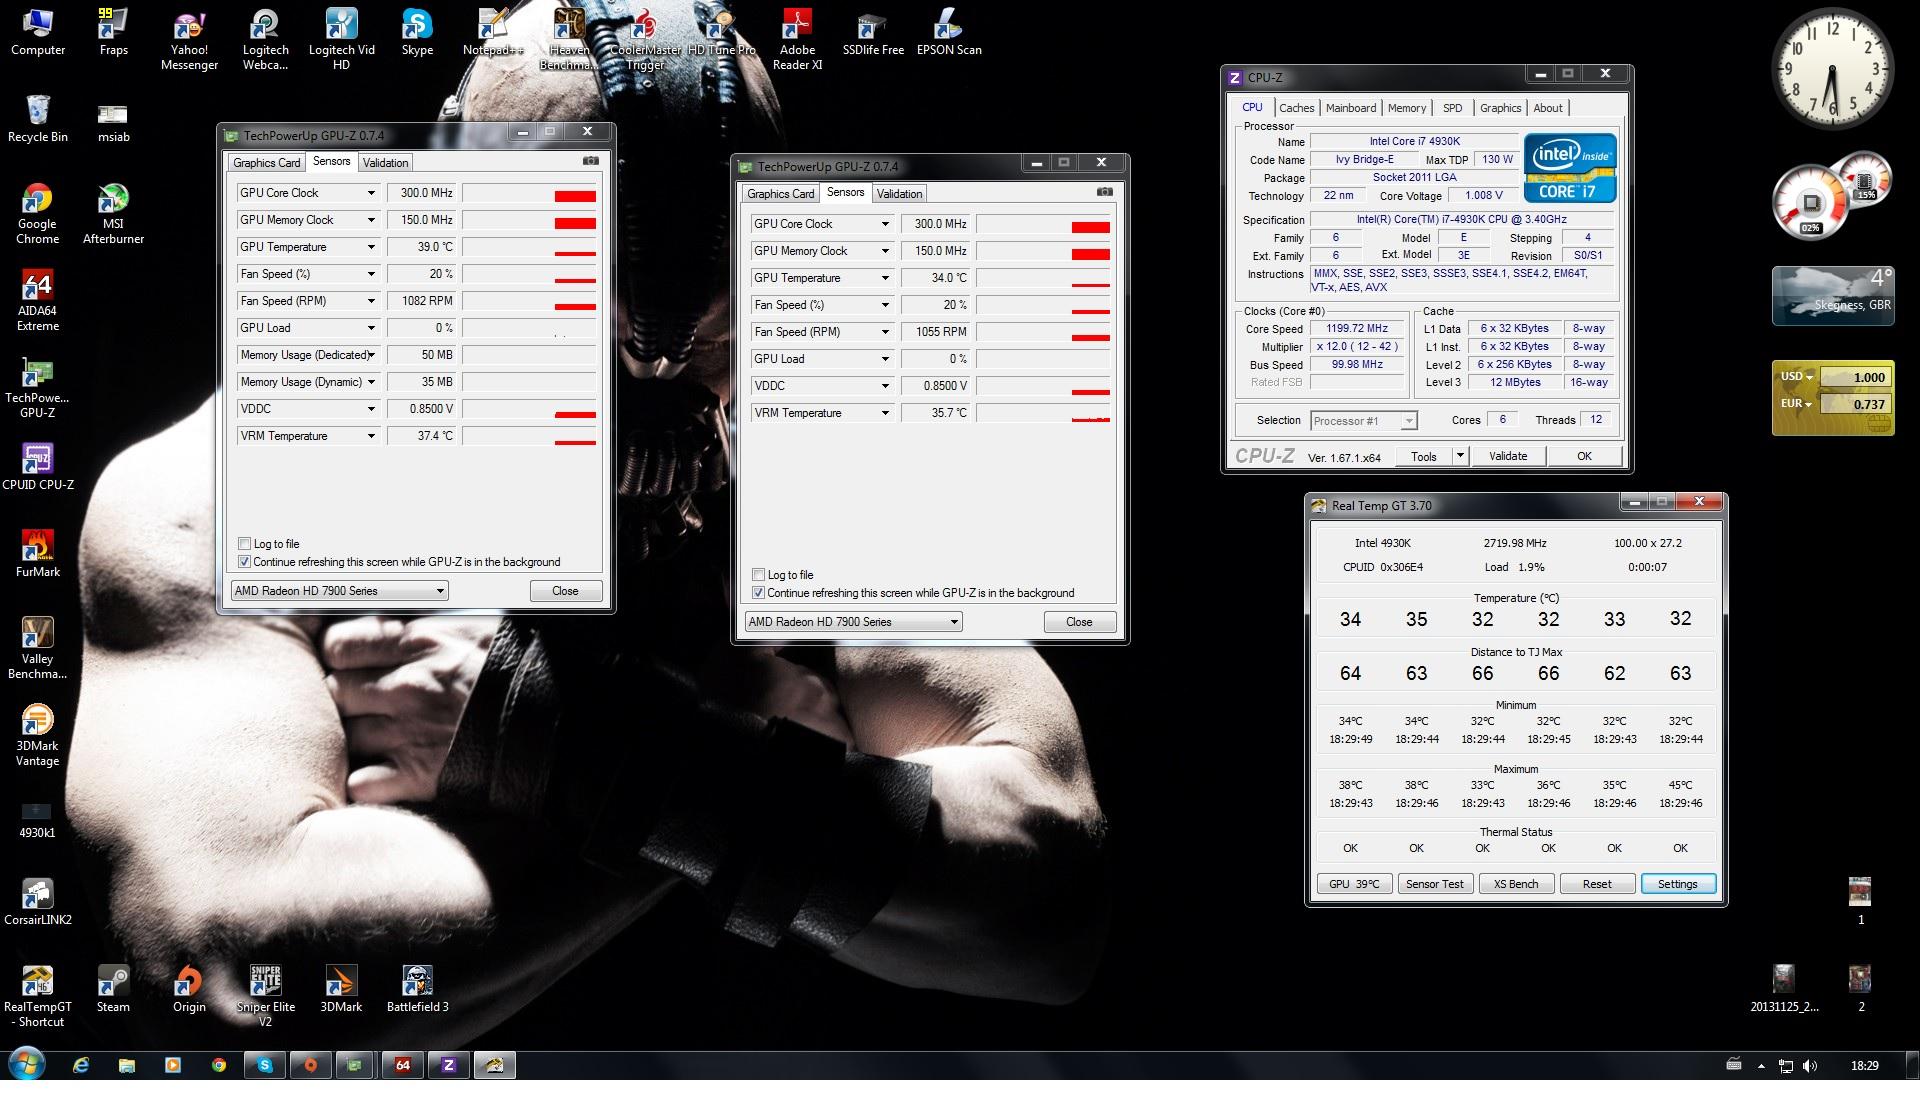Open the Recycle Bin
1920x1111 pixels.
pos(38,120)
